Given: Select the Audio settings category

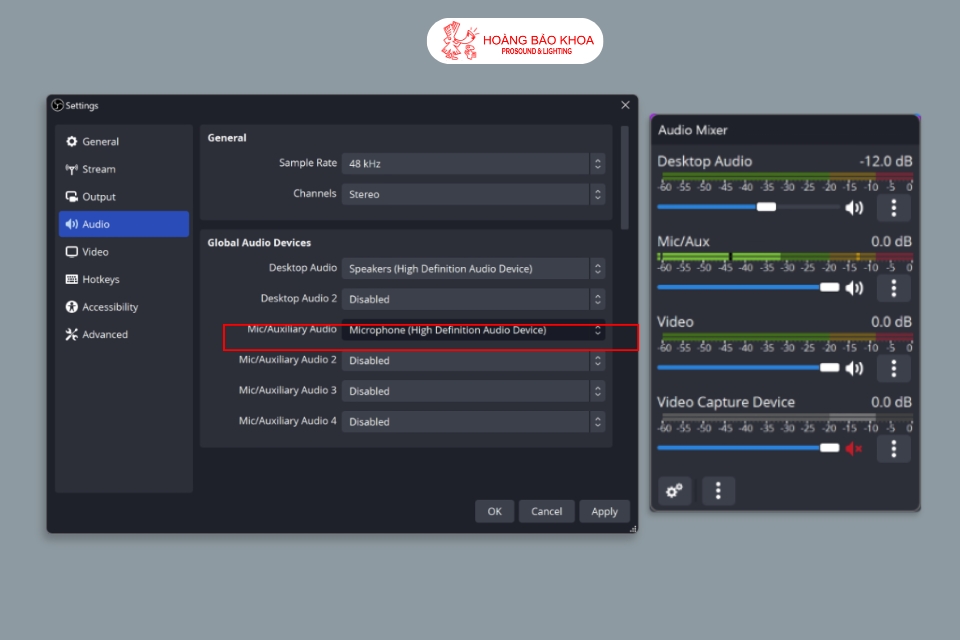Looking at the screenshot, I should point(124,224).
